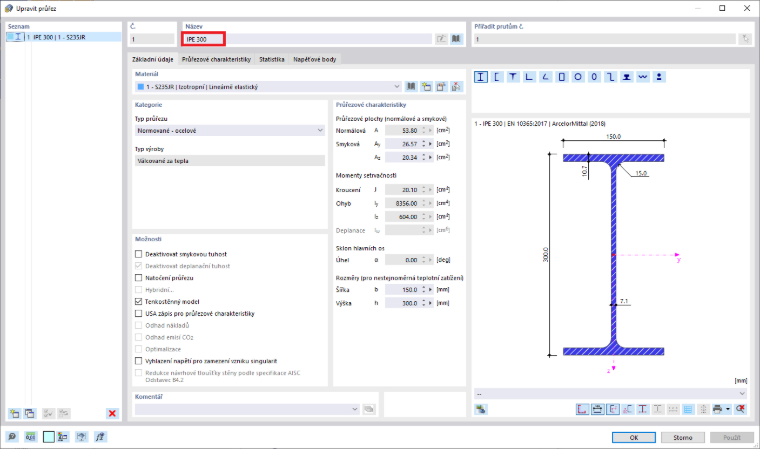Switch to Základní údaje tab
The image size is (760, 449).
(x=153, y=59)
